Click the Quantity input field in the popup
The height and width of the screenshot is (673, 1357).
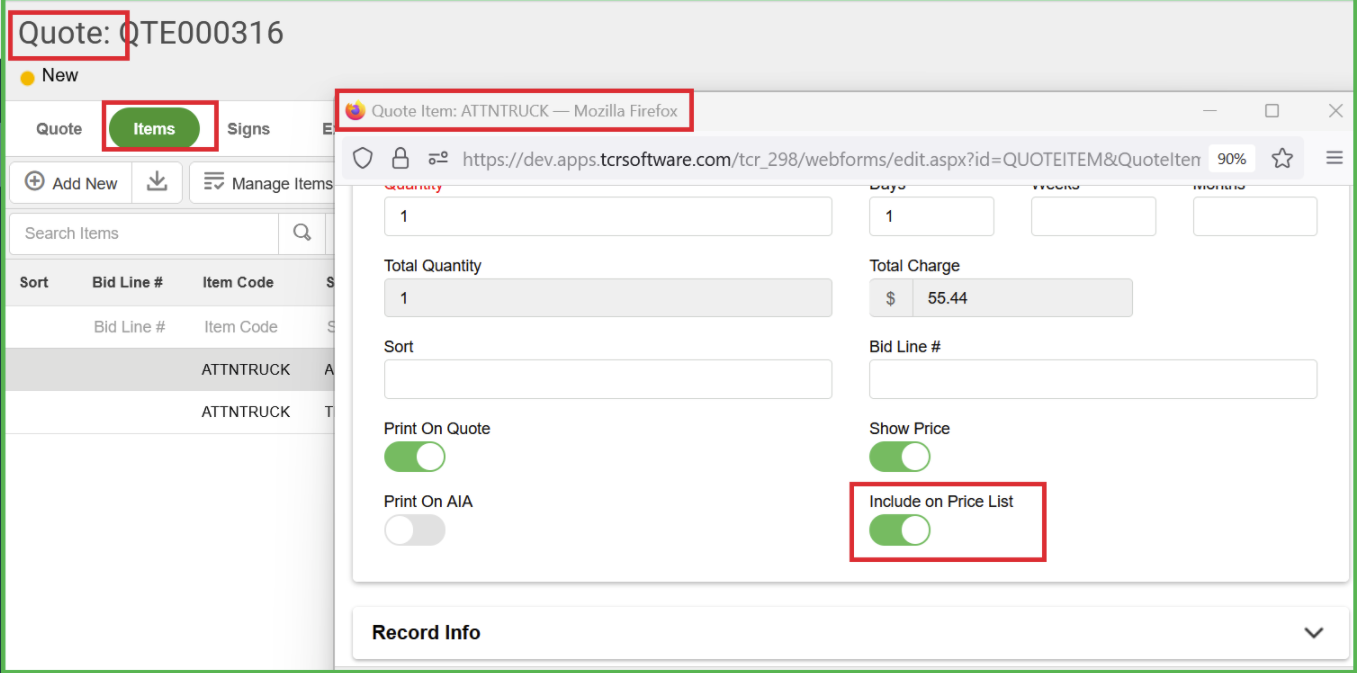pos(608,216)
